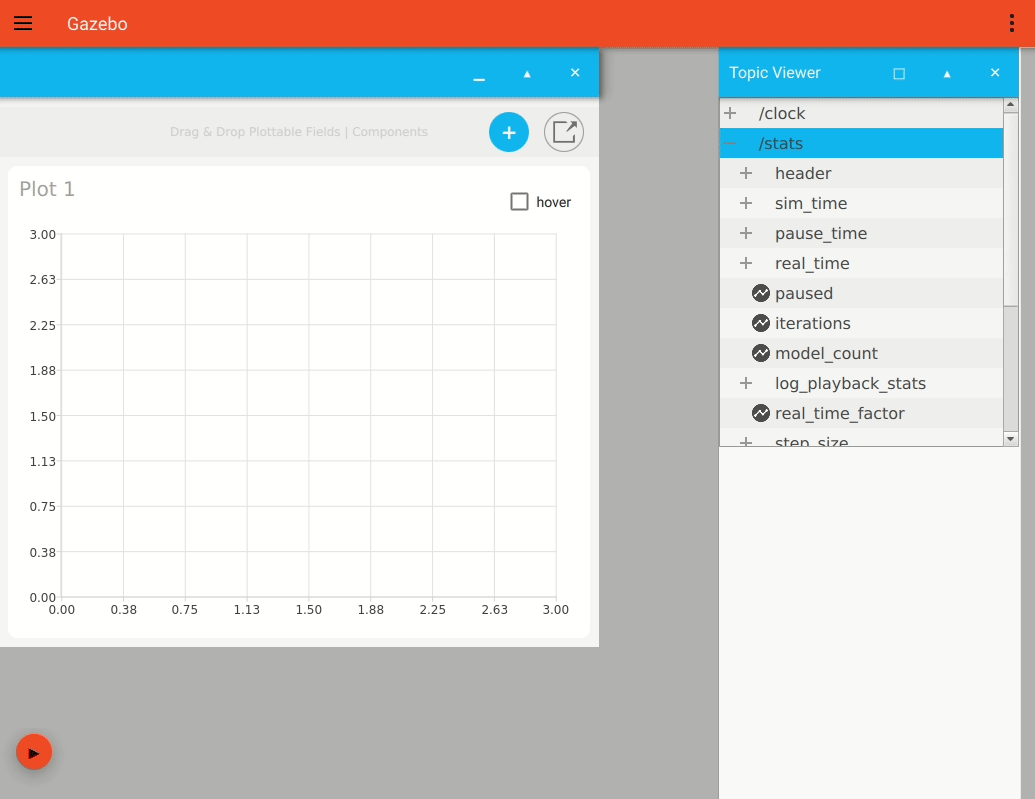The height and width of the screenshot is (799, 1035).
Task: Expand the /clock topic
Action: click(728, 113)
